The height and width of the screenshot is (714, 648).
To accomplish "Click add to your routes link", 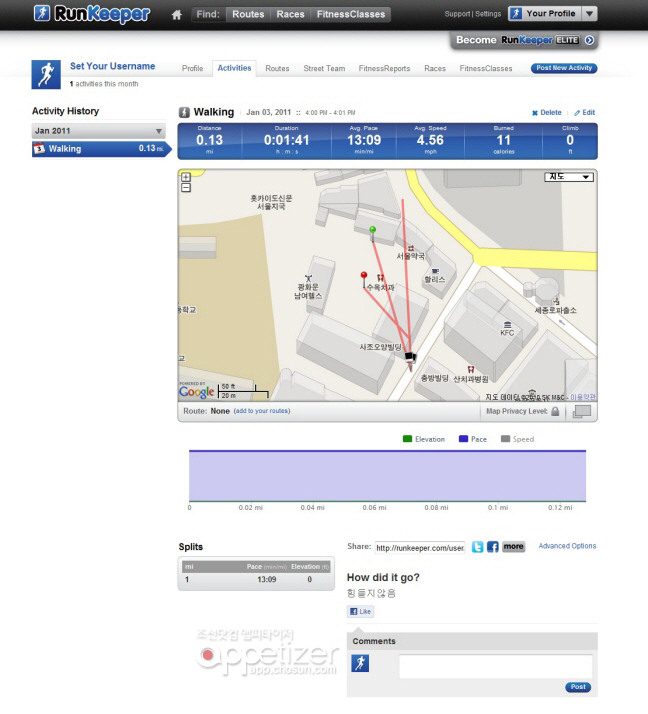I will coord(262,411).
